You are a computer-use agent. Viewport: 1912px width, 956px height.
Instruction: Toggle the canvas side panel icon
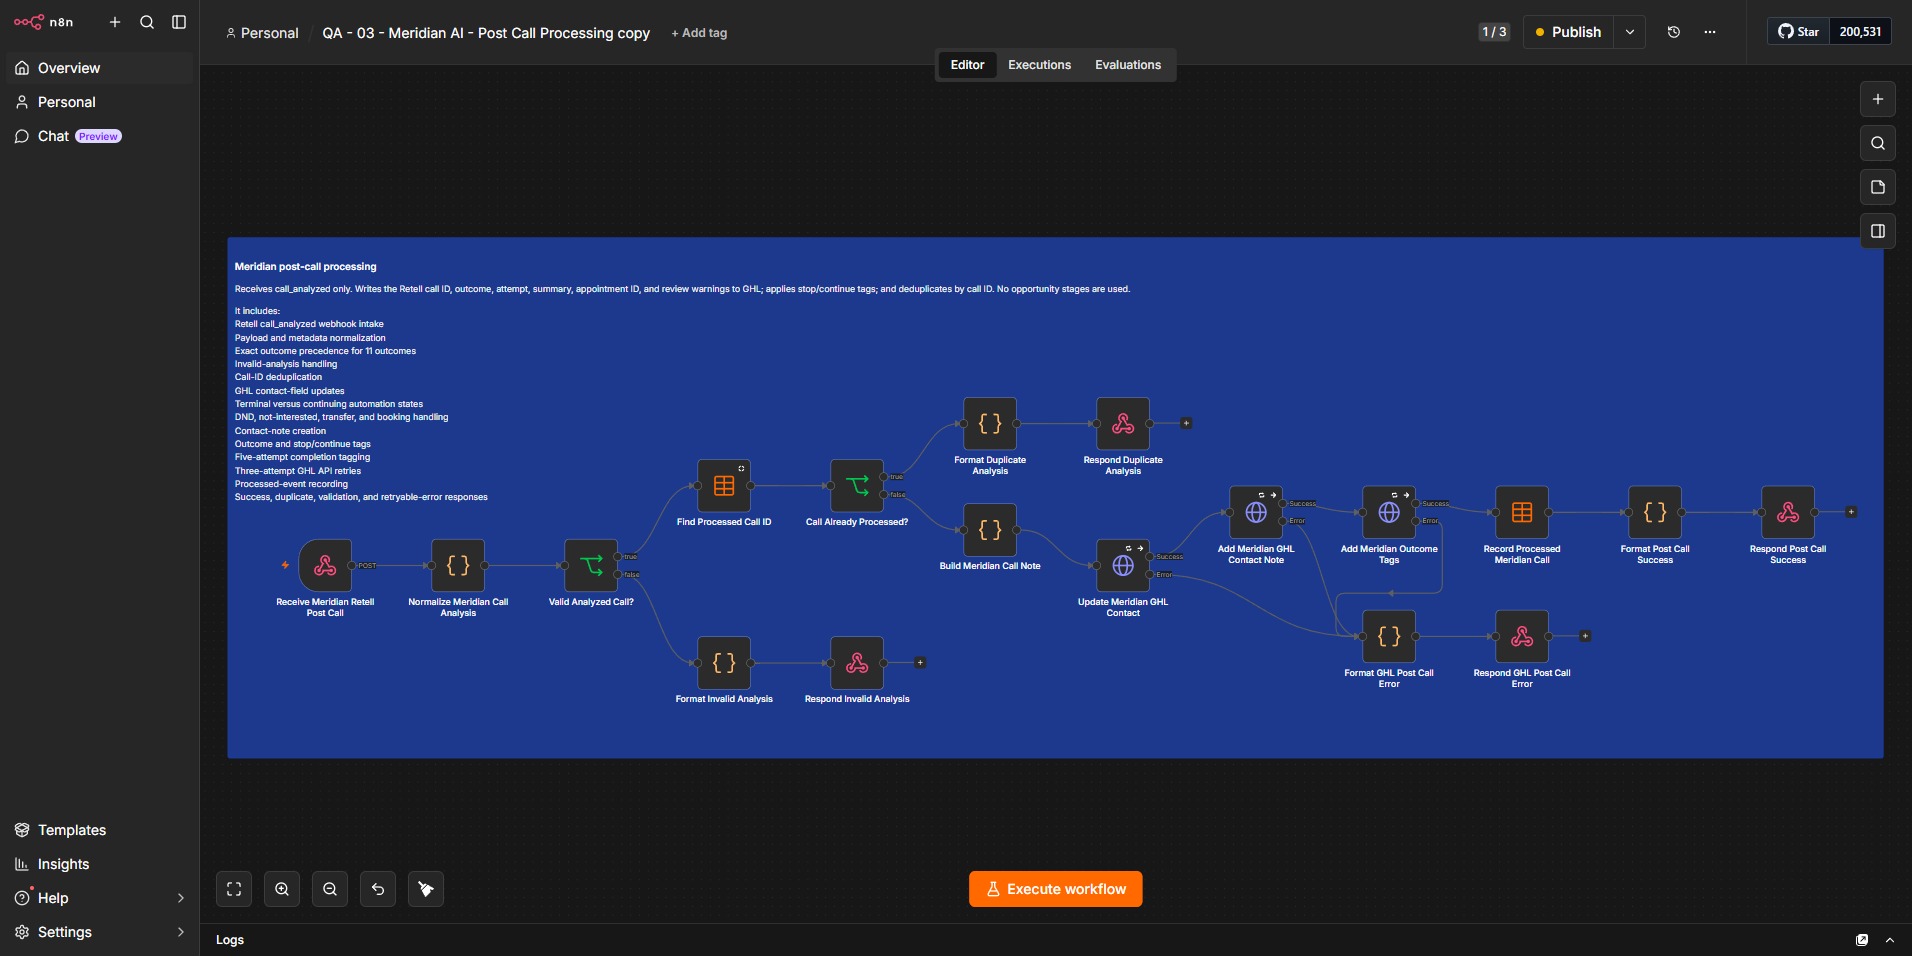coord(1878,231)
